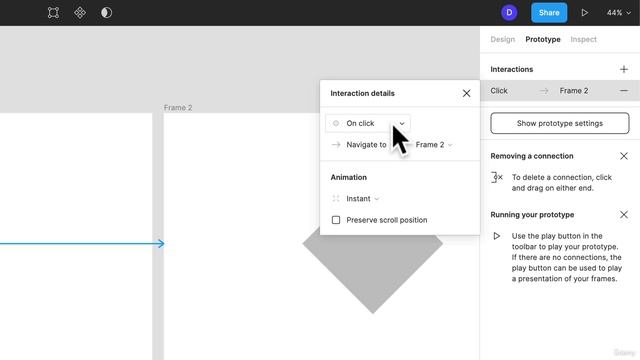The width and height of the screenshot is (640, 360).
Task: Switch to the Design tab
Action: tap(502, 39)
